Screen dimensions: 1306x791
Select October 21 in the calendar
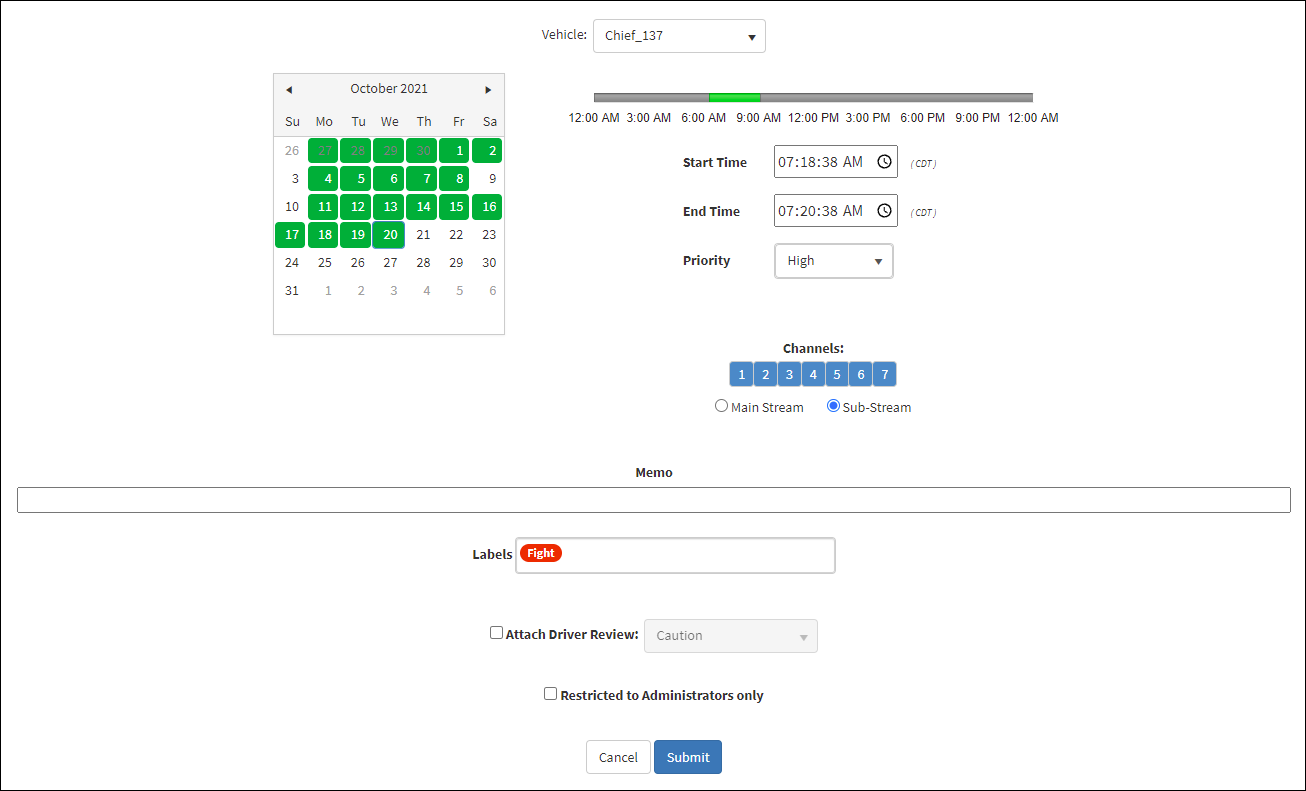(x=422, y=235)
